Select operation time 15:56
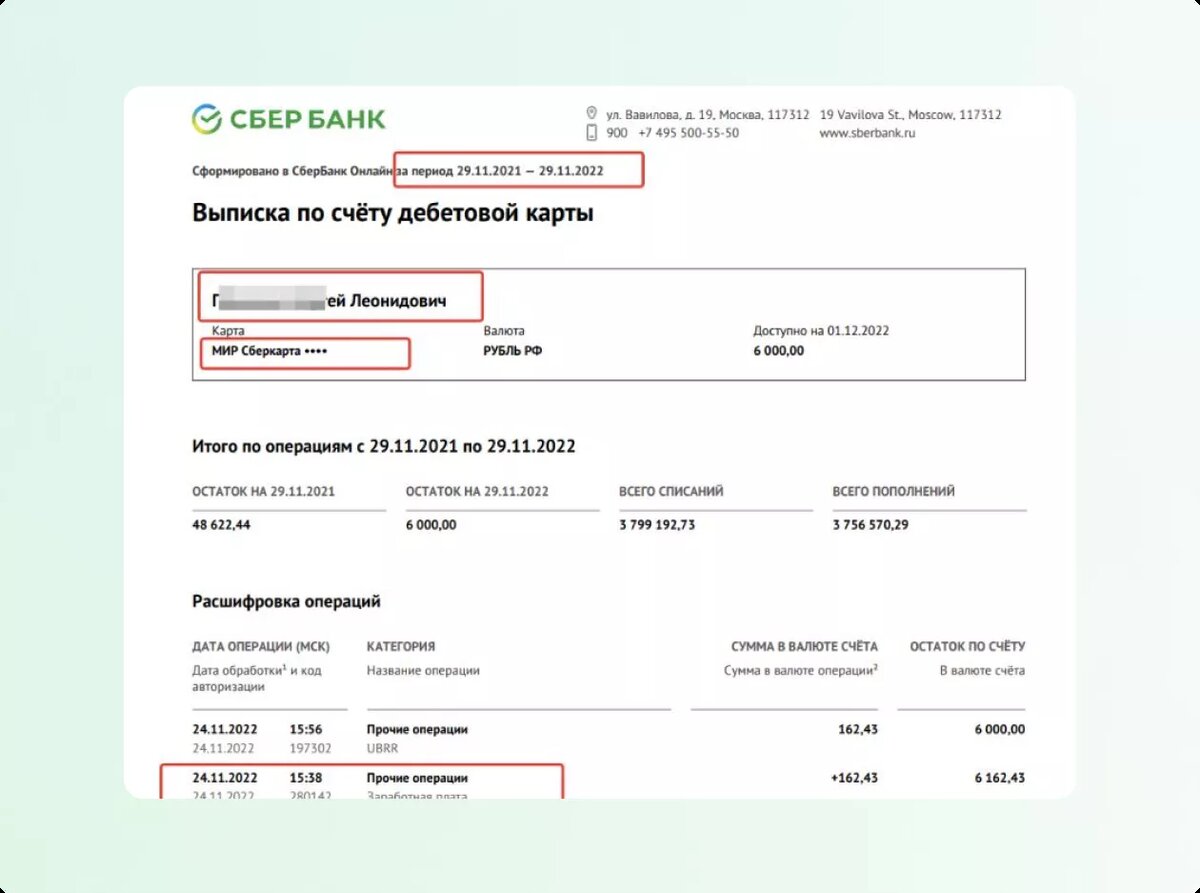This screenshot has width=1200, height=893. tap(306, 730)
